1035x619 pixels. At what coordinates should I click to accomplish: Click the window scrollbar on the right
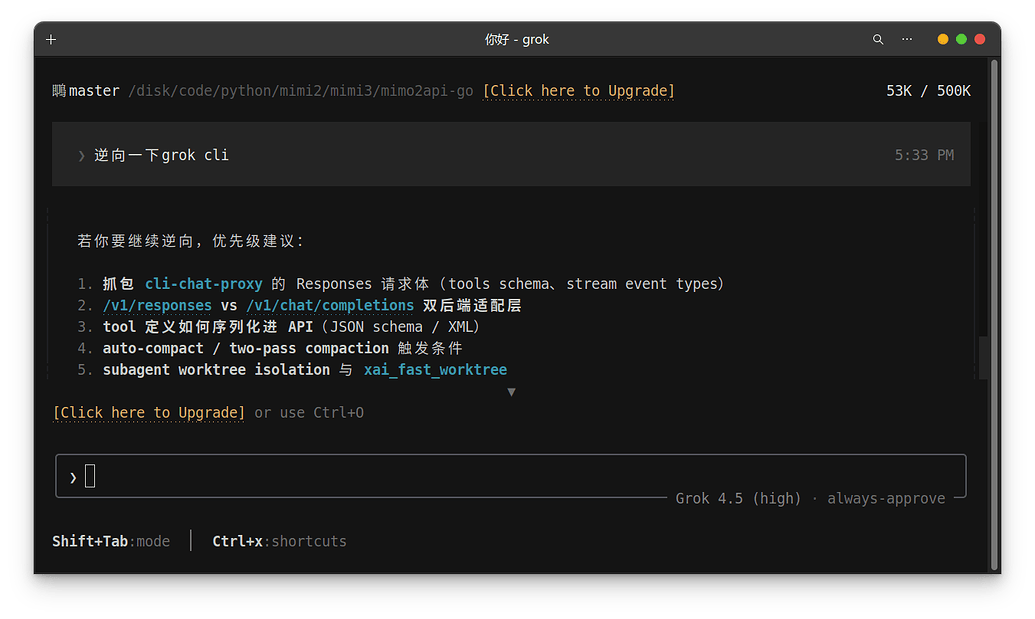tap(994, 314)
